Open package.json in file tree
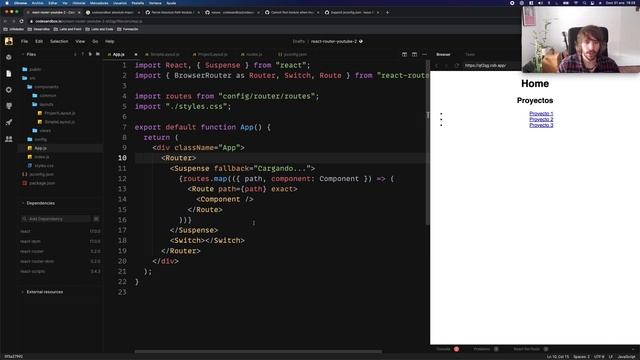The image size is (640, 360). [38, 183]
